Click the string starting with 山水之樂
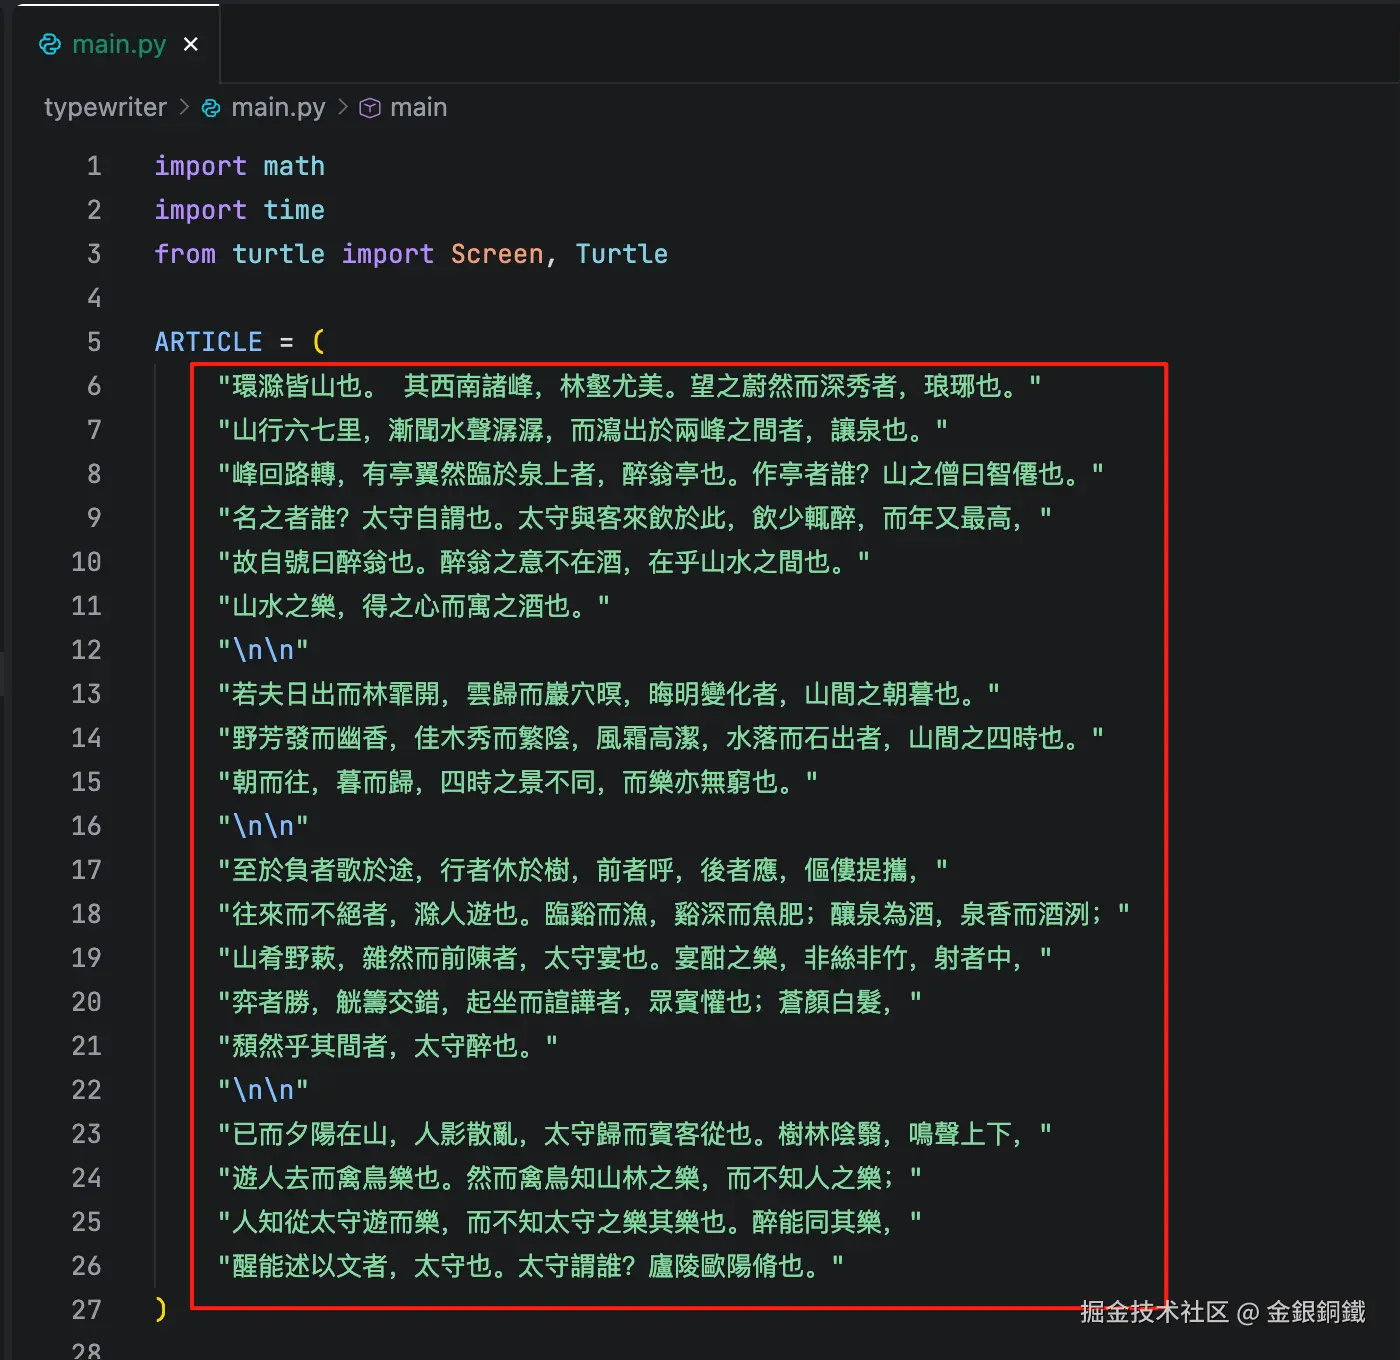Image resolution: width=1400 pixels, height=1360 pixels. point(414,606)
